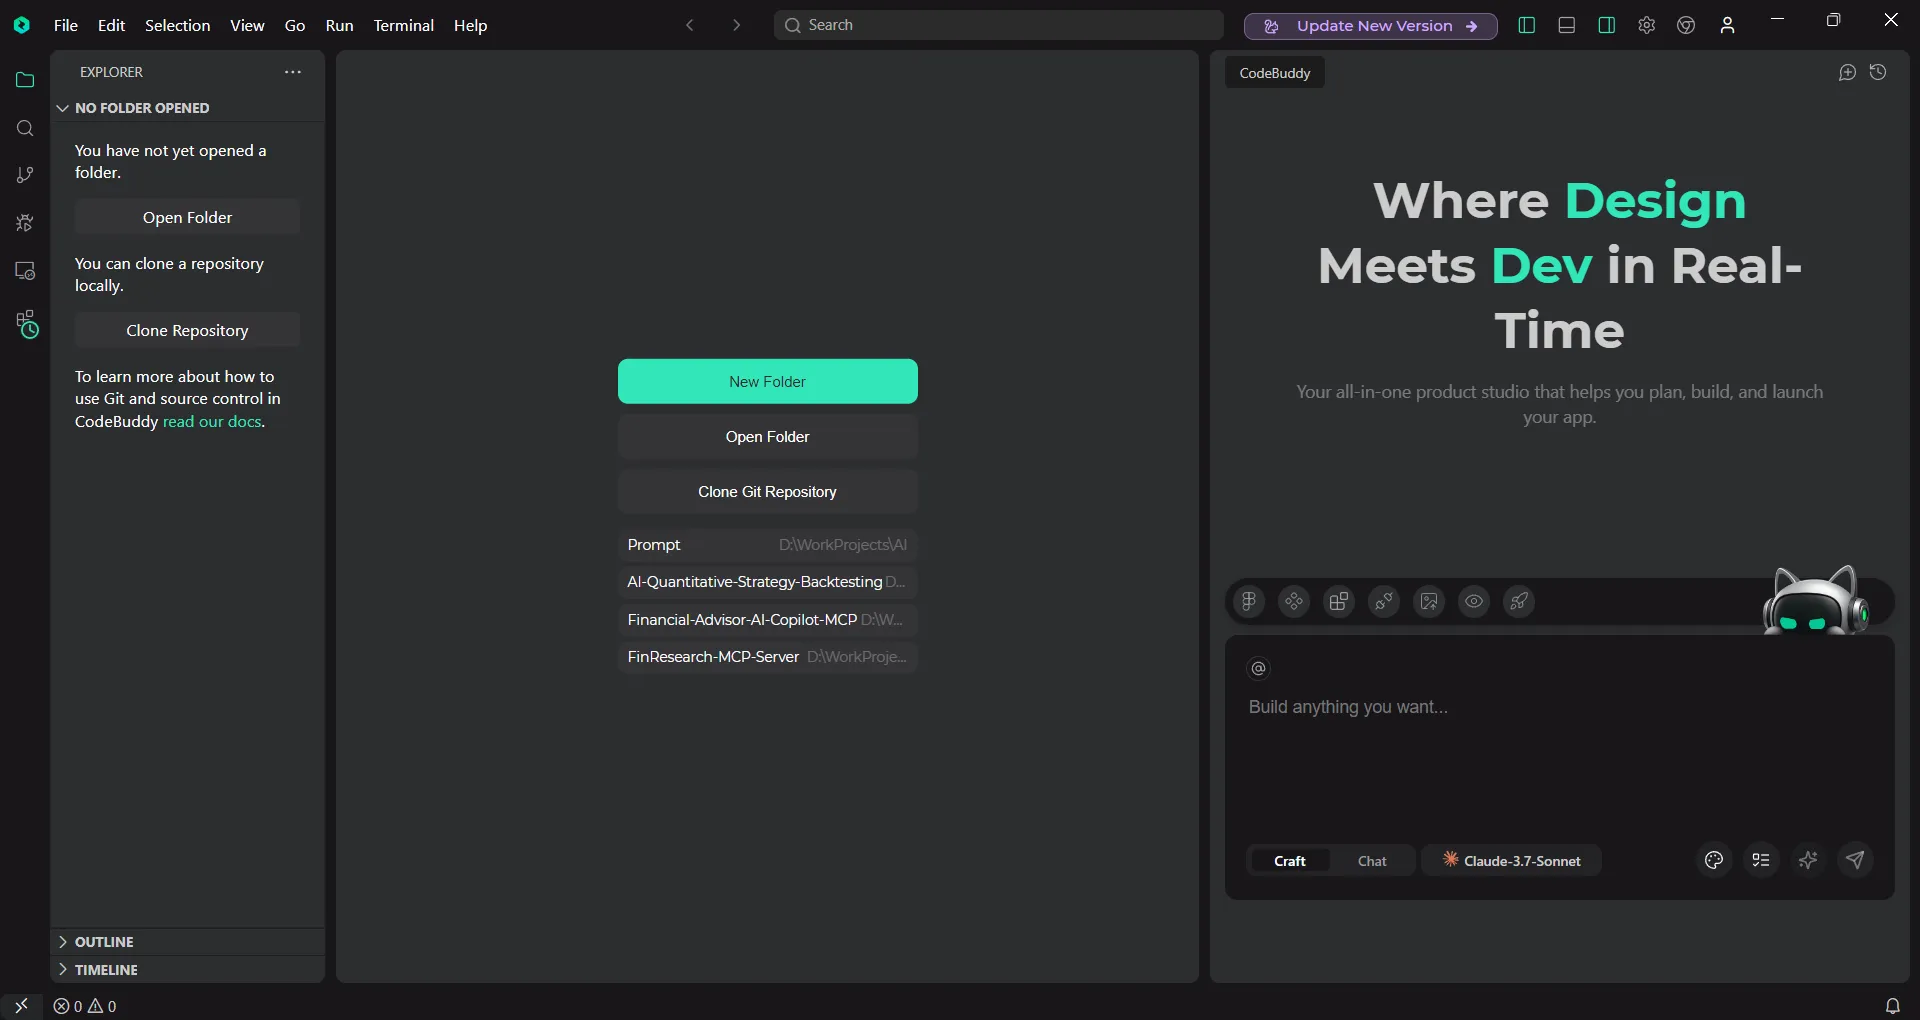Open the Claude-3.7-Sonnet model dropdown
This screenshot has height=1020, width=1920.
tap(1511, 861)
